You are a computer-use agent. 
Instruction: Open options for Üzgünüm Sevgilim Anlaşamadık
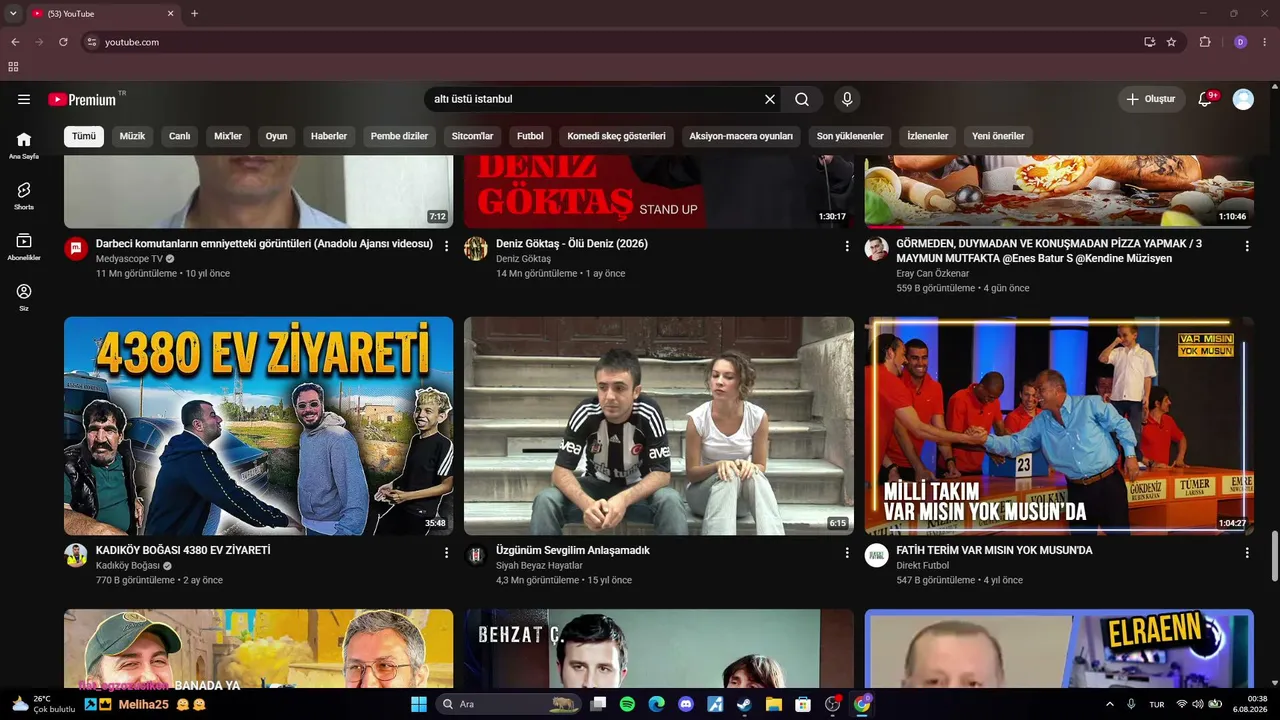pyautogui.click(x=847, y=552)
